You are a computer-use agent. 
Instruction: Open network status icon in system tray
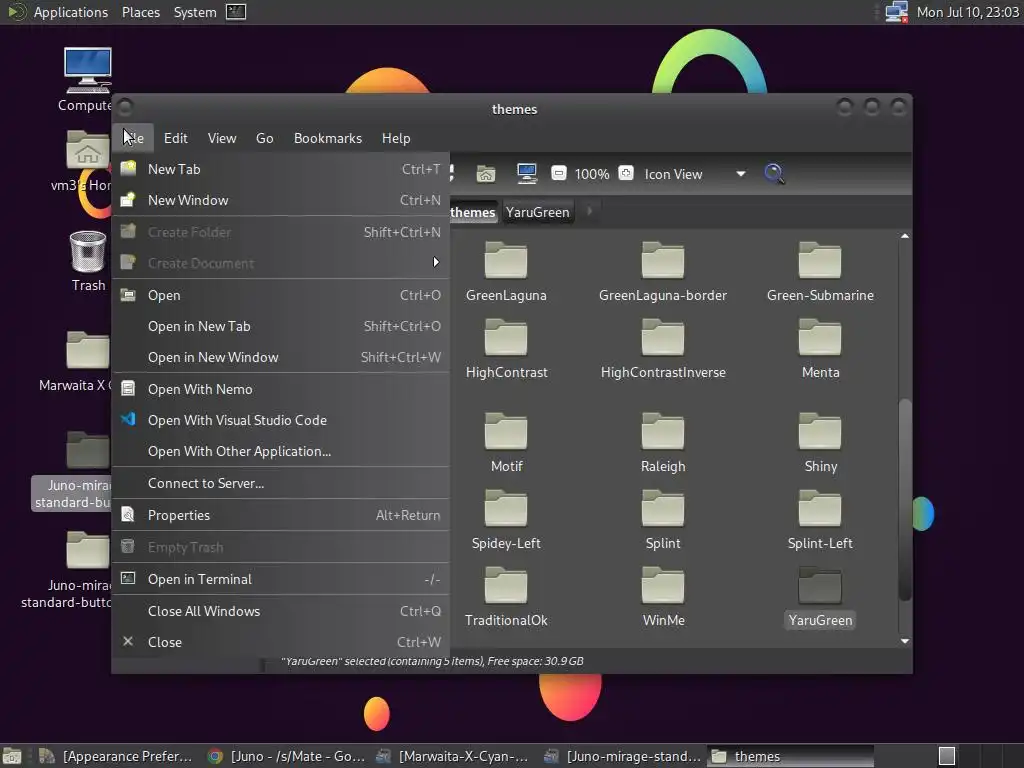click(x=896, y=12)
